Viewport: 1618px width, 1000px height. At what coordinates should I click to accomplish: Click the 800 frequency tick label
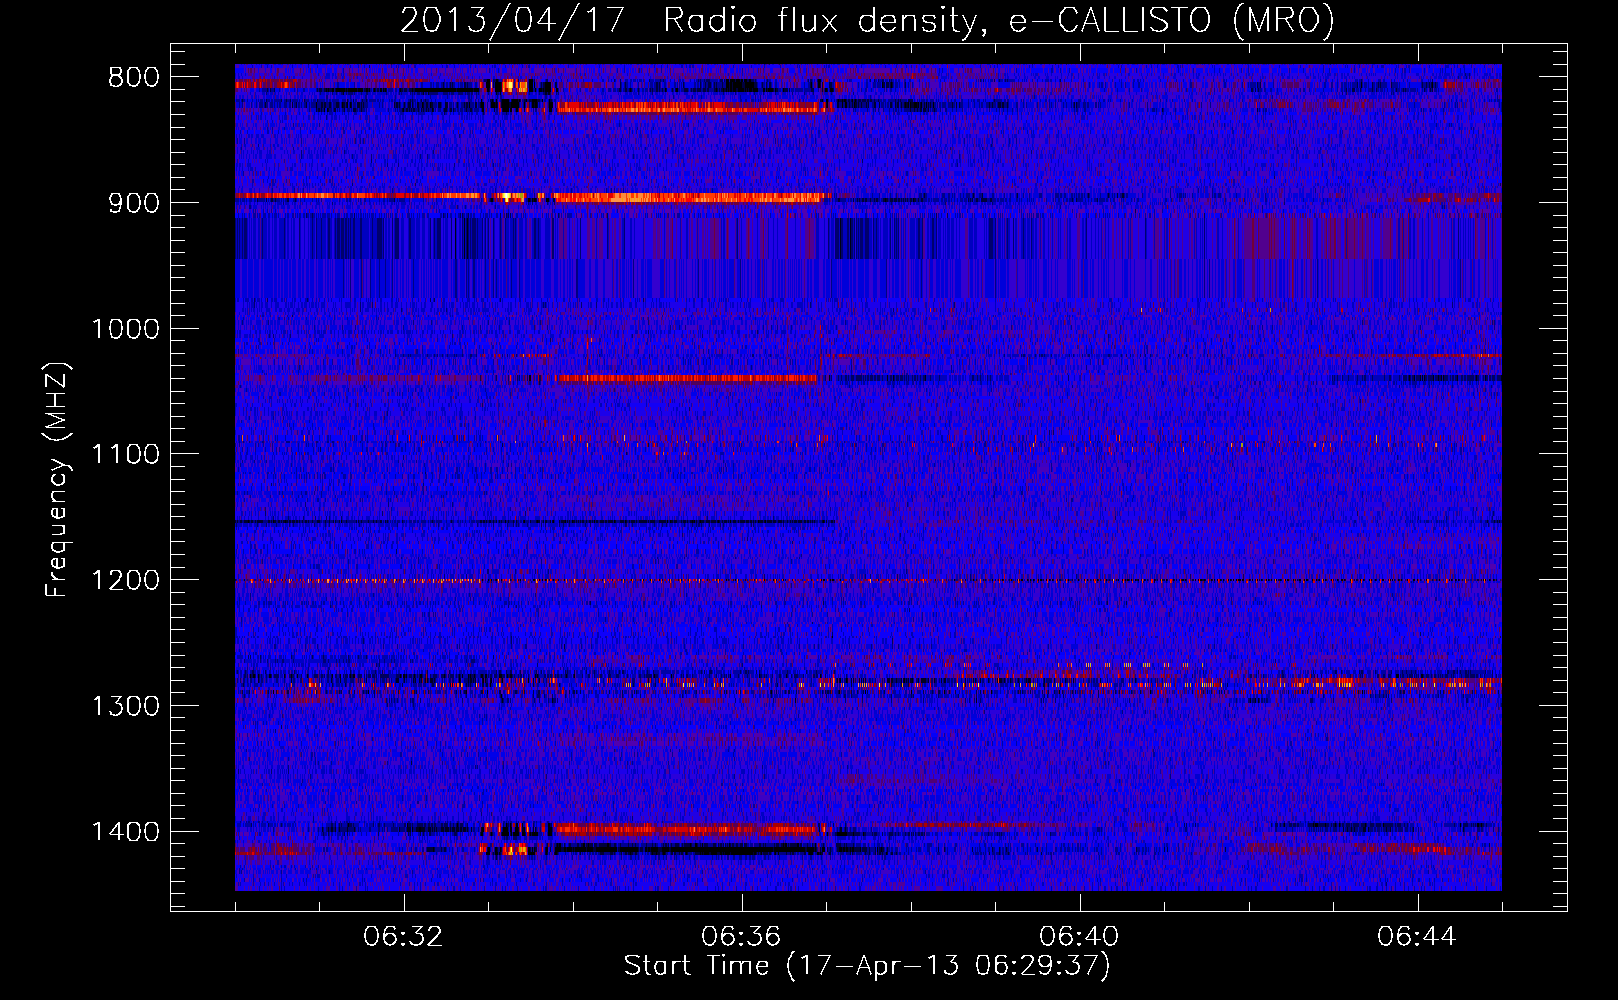[134, 78]
